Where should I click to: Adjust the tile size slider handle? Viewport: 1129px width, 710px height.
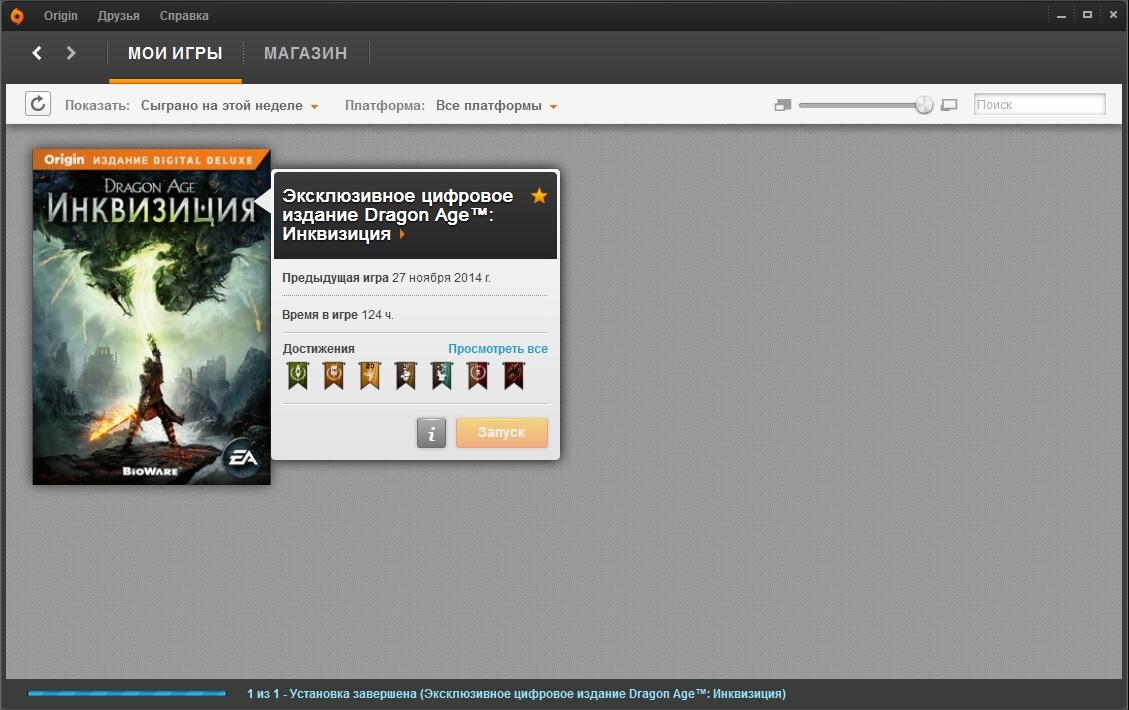click(x=924, y=105)
